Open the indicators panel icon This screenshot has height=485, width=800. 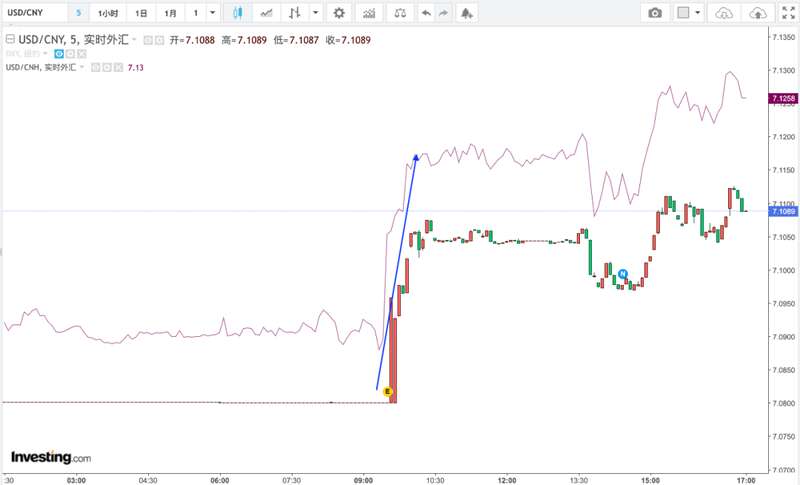(x=369, y=13)
